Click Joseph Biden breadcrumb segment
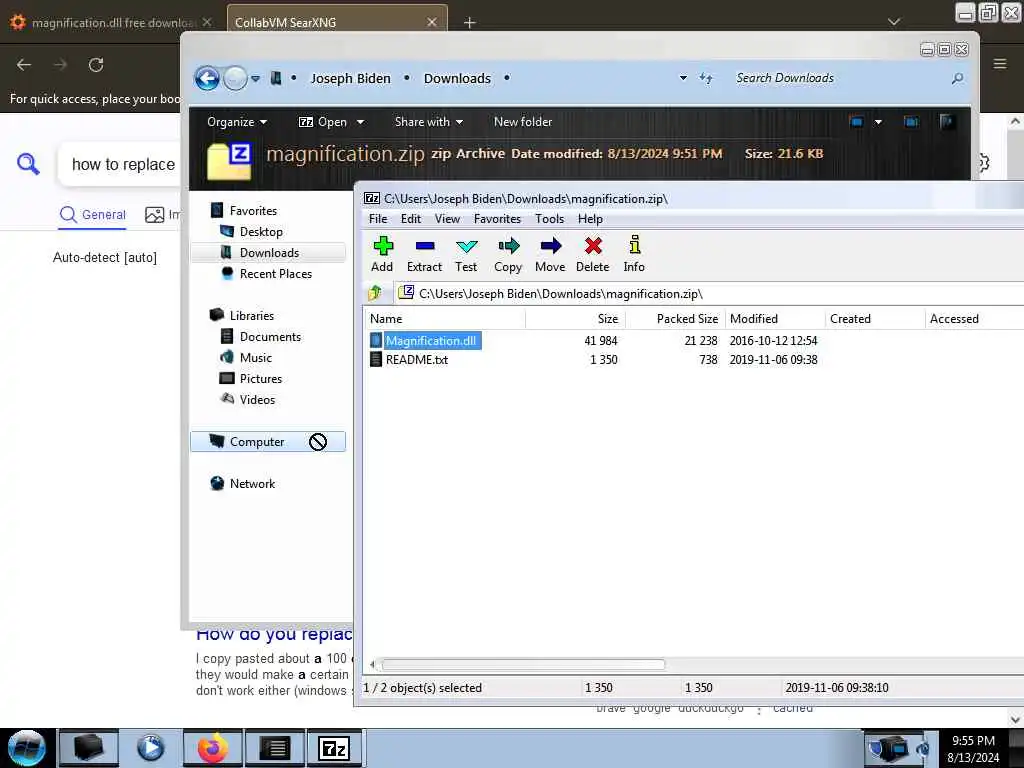The width and height of the screenshot is (1024, 768). (x=351, y=78)
